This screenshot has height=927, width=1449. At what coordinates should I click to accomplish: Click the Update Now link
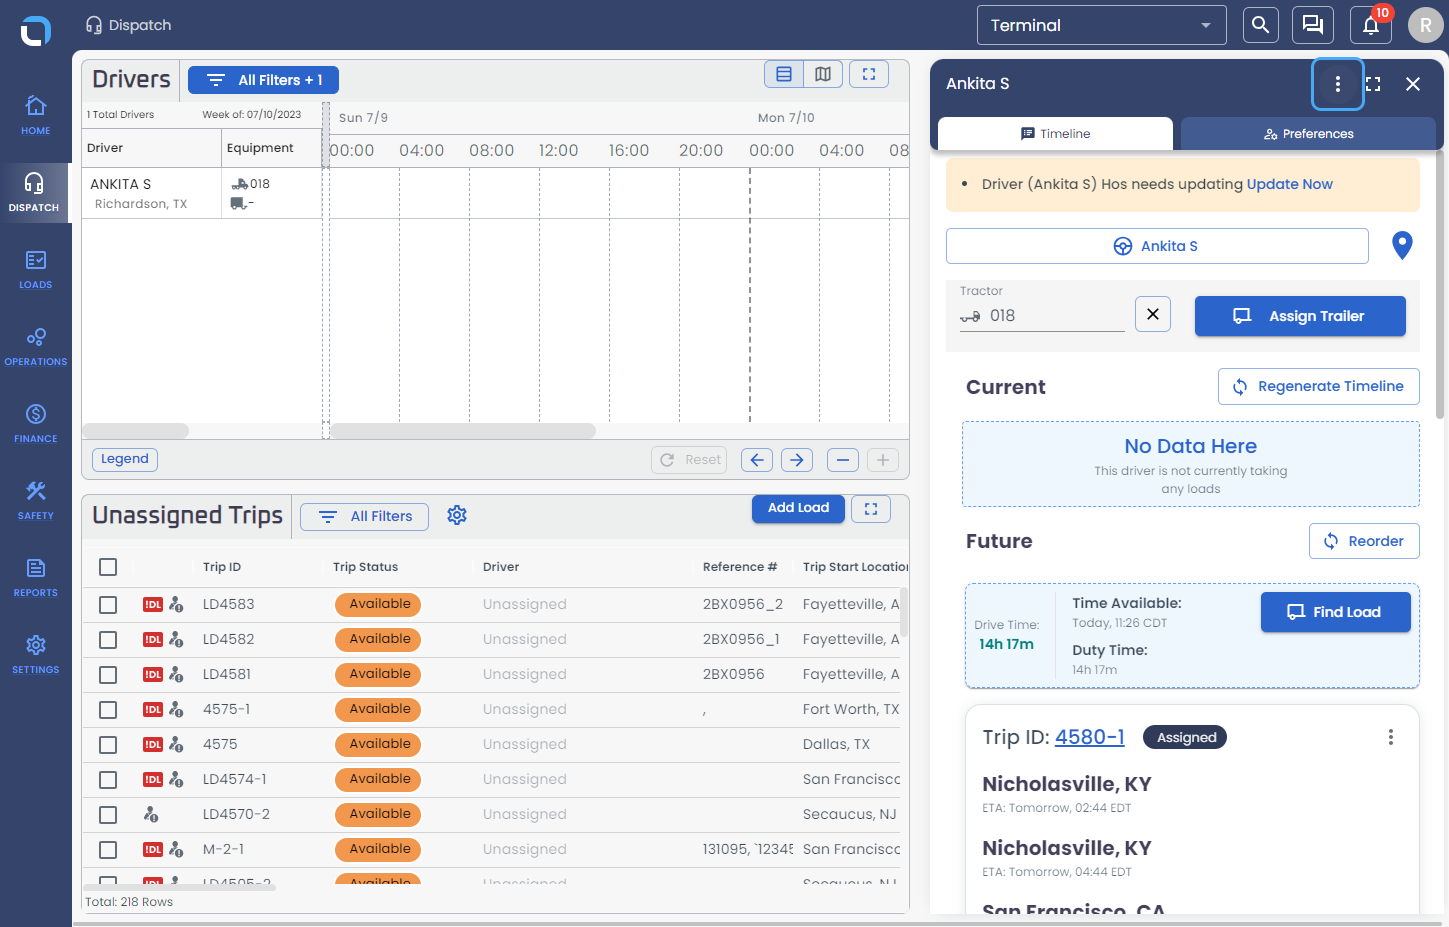pyautogui.click(x=1289, y=184)
